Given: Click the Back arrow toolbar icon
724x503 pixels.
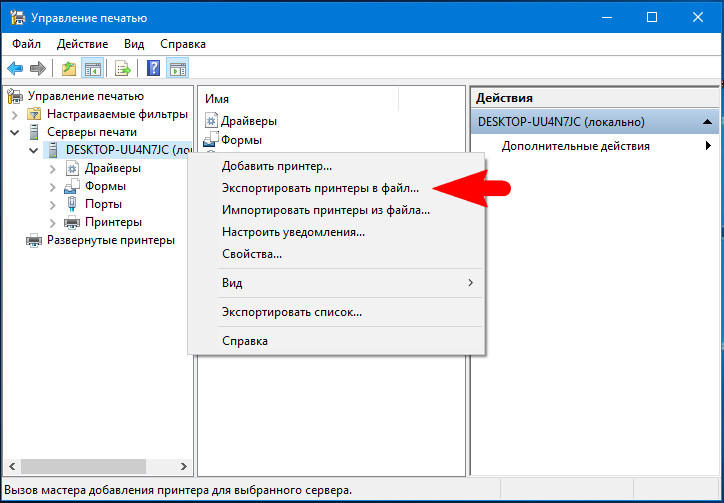Looking at the screenshot, I should [15, 69].
